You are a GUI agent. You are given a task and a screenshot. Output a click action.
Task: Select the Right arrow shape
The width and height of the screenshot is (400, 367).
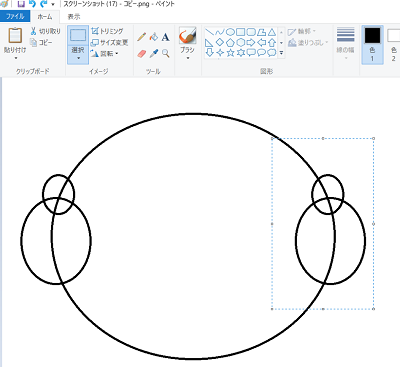[251, 42]
